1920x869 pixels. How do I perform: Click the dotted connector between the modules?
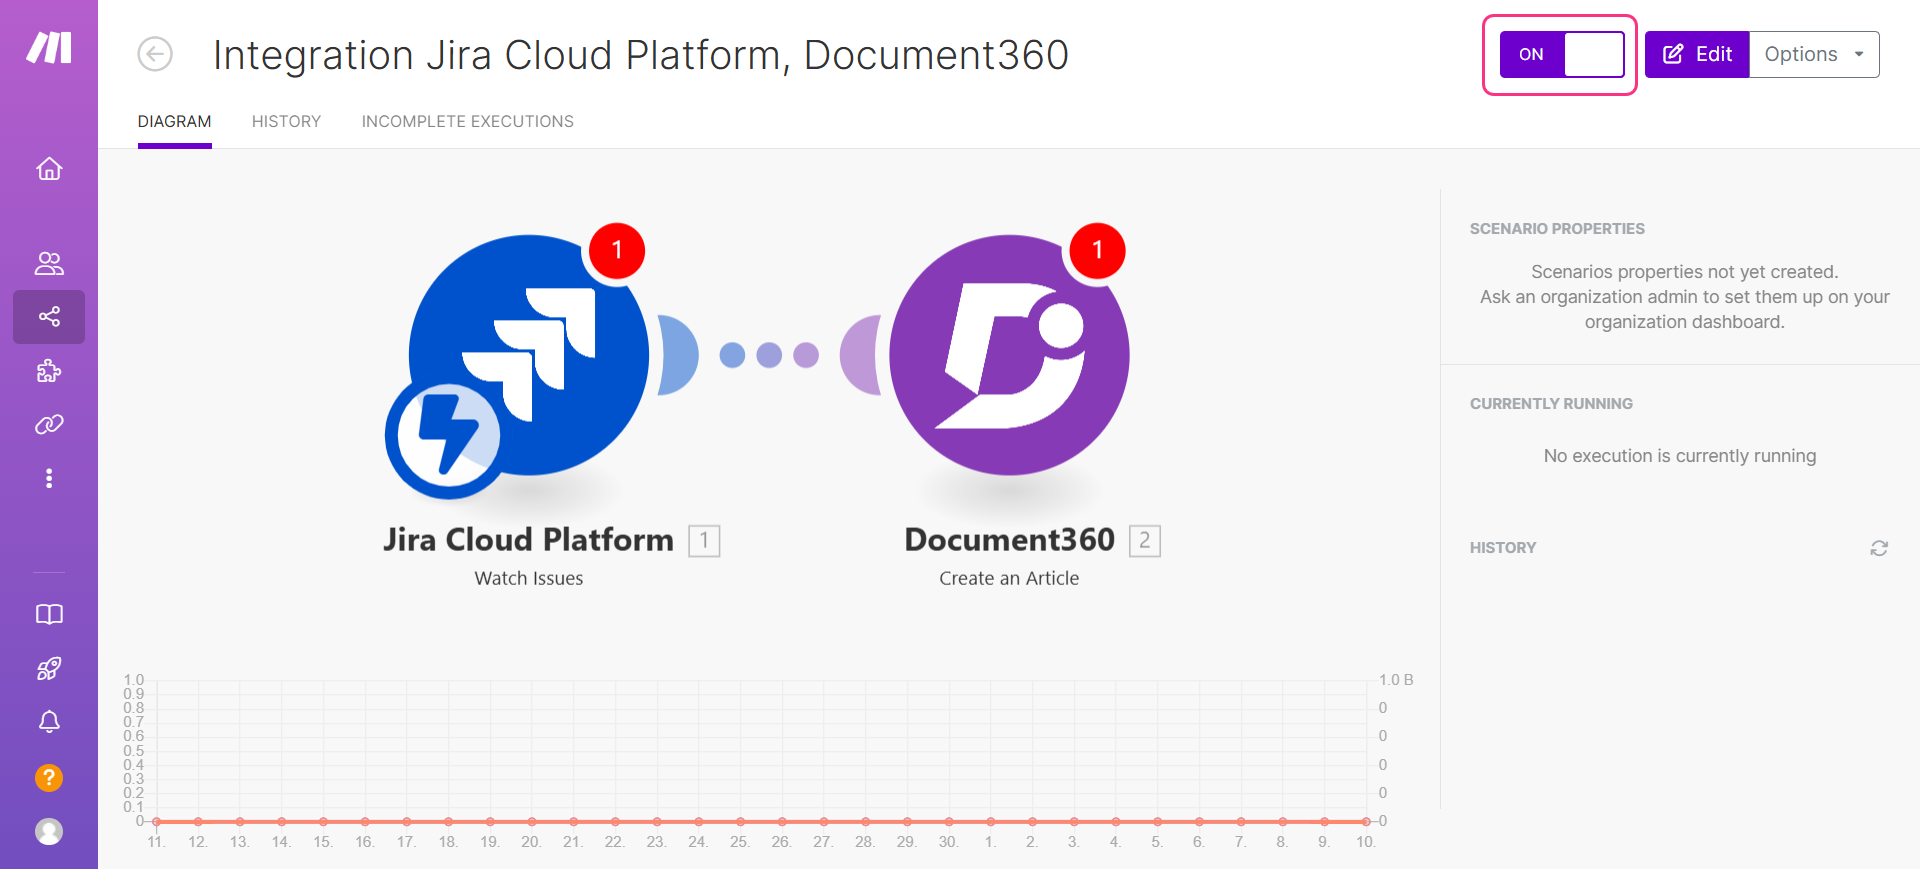tap(769, 355)
